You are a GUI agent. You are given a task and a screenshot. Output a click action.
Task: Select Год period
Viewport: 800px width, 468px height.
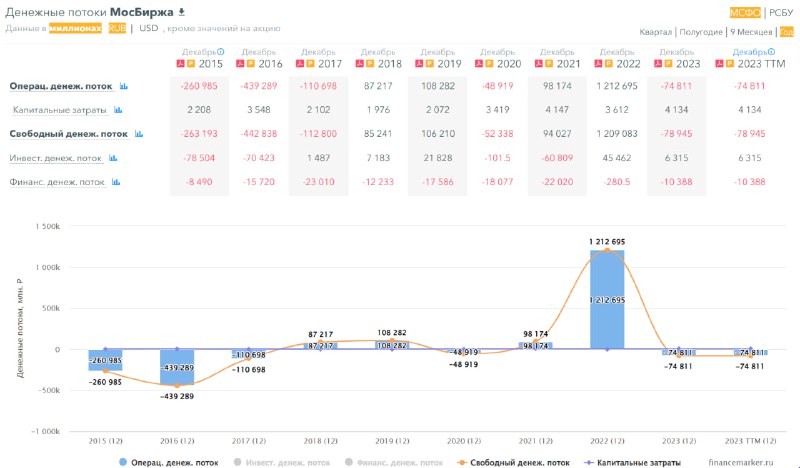point(786,32)
